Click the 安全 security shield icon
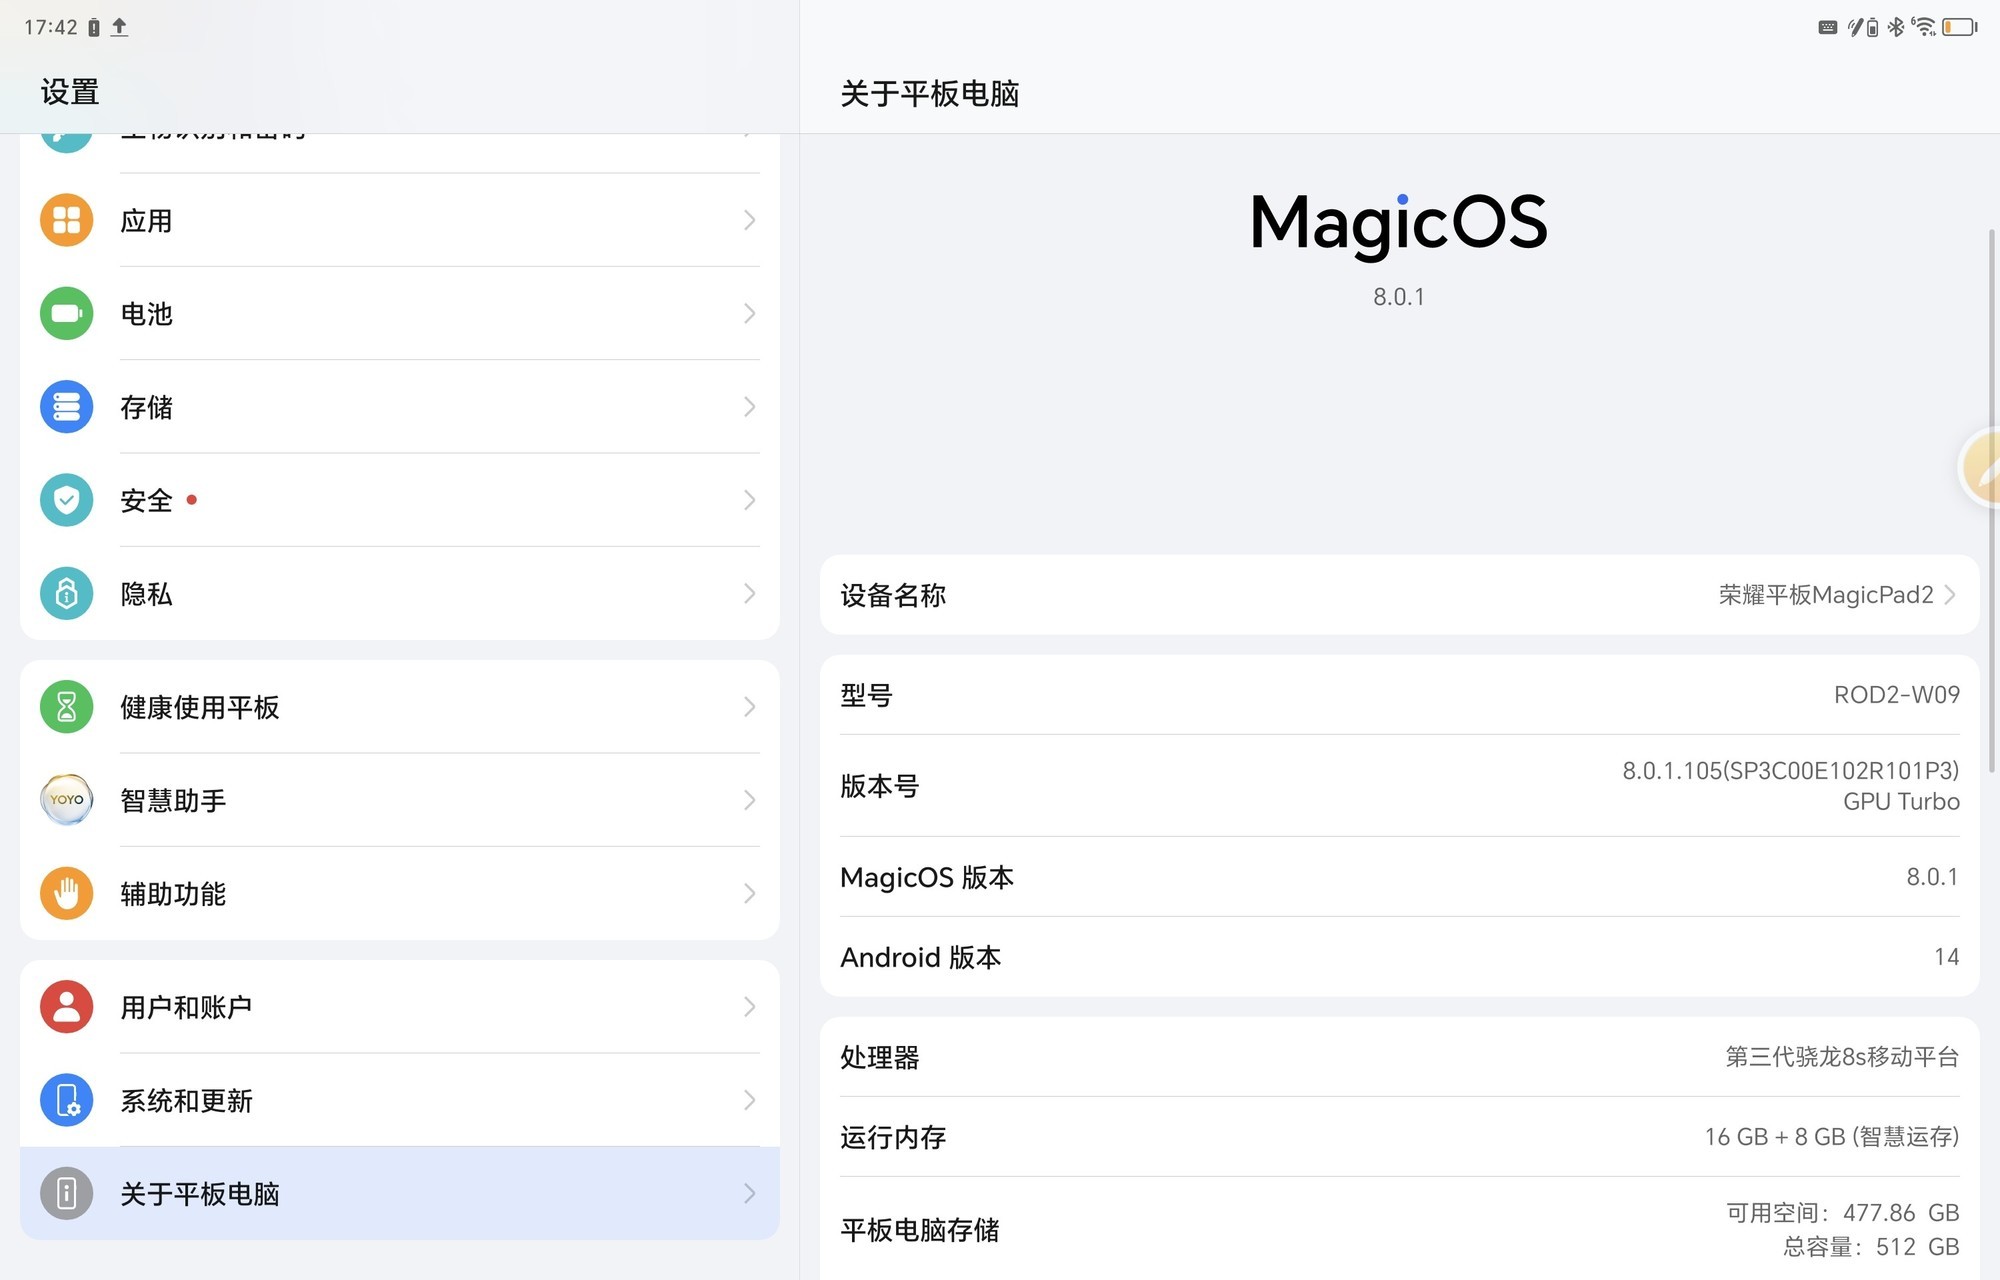 click(x=65, y=500)
